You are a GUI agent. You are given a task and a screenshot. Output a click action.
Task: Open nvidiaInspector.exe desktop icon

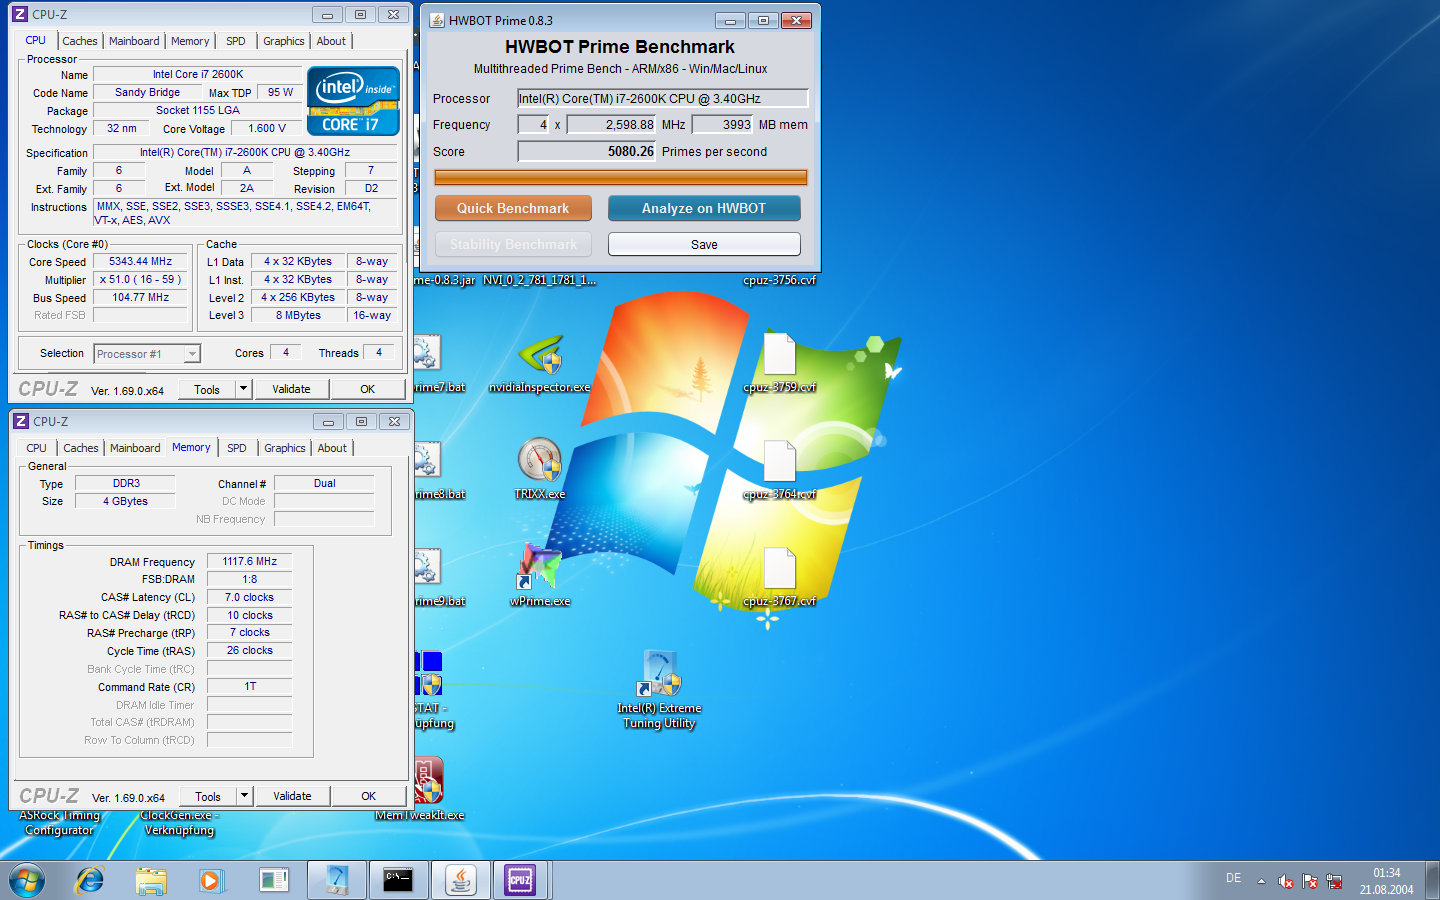coord(540,364)
